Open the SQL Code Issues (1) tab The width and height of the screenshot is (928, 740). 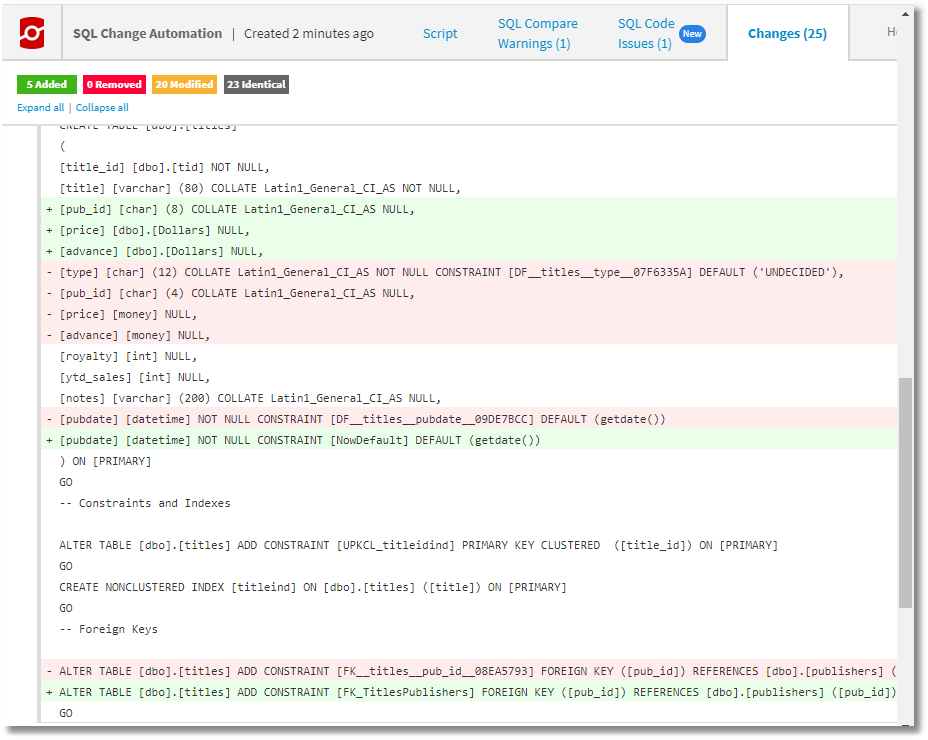646,34
